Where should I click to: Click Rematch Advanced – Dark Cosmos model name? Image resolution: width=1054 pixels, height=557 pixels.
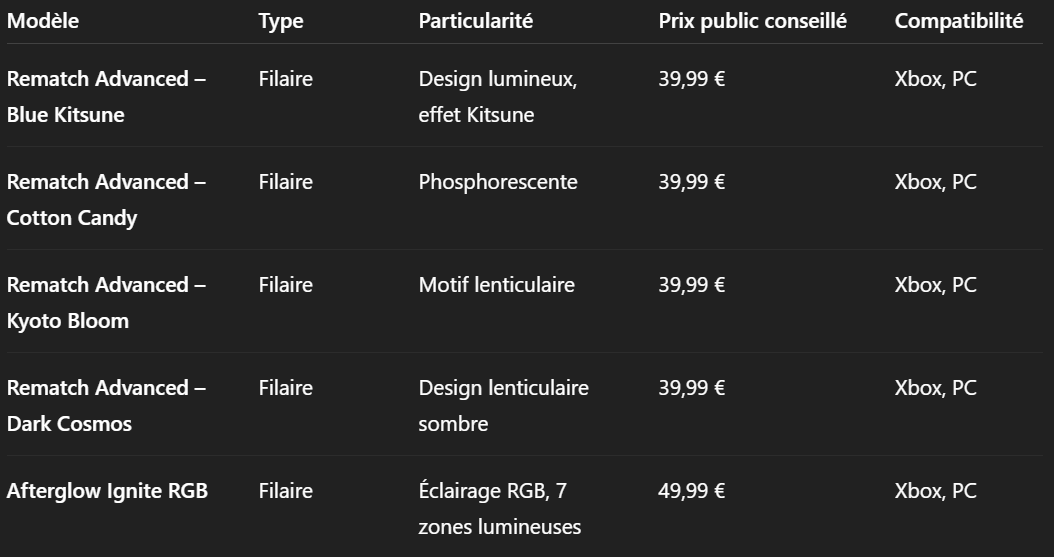pyautogui.click(x=106, y=405)
